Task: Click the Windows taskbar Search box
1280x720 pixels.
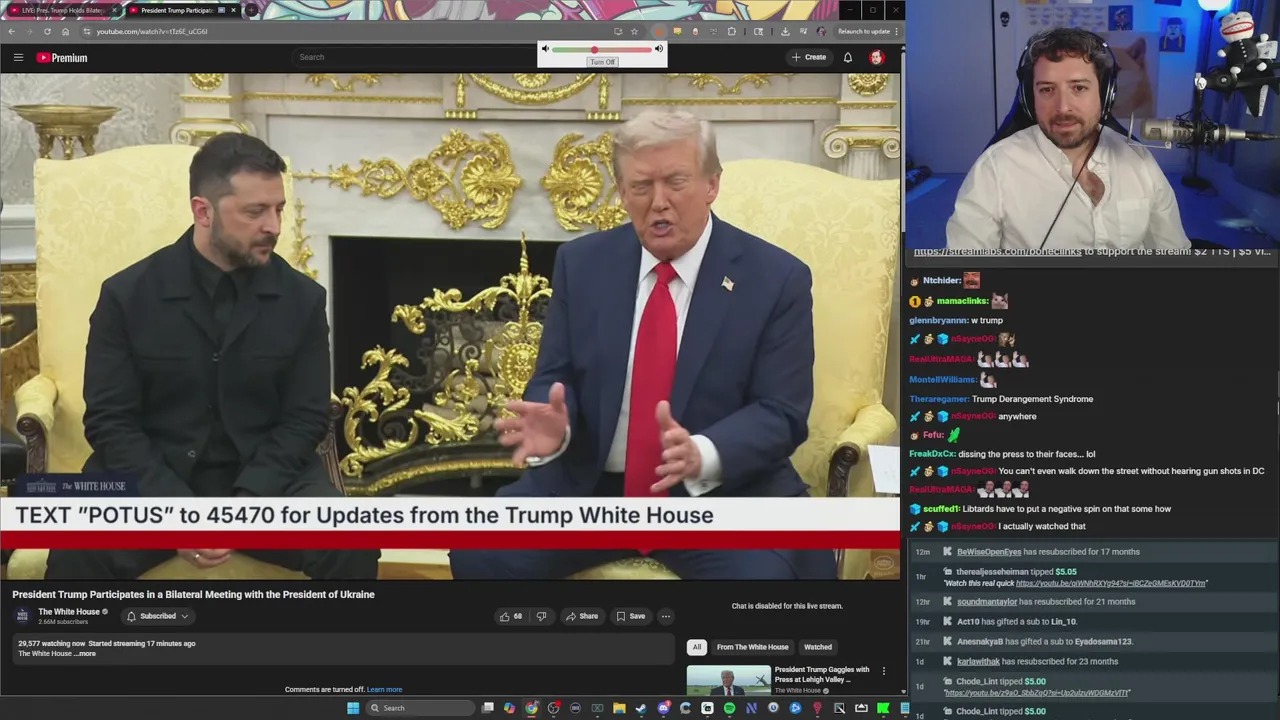Action: 419,708
